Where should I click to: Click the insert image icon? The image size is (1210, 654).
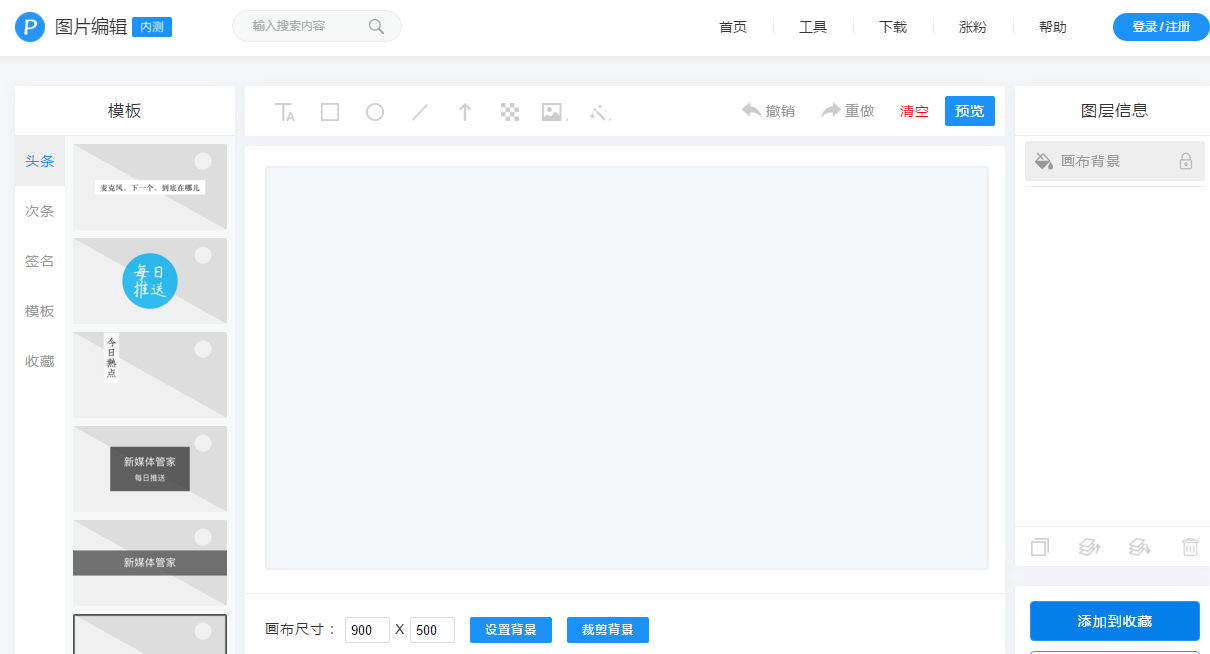tap(552, 112)
